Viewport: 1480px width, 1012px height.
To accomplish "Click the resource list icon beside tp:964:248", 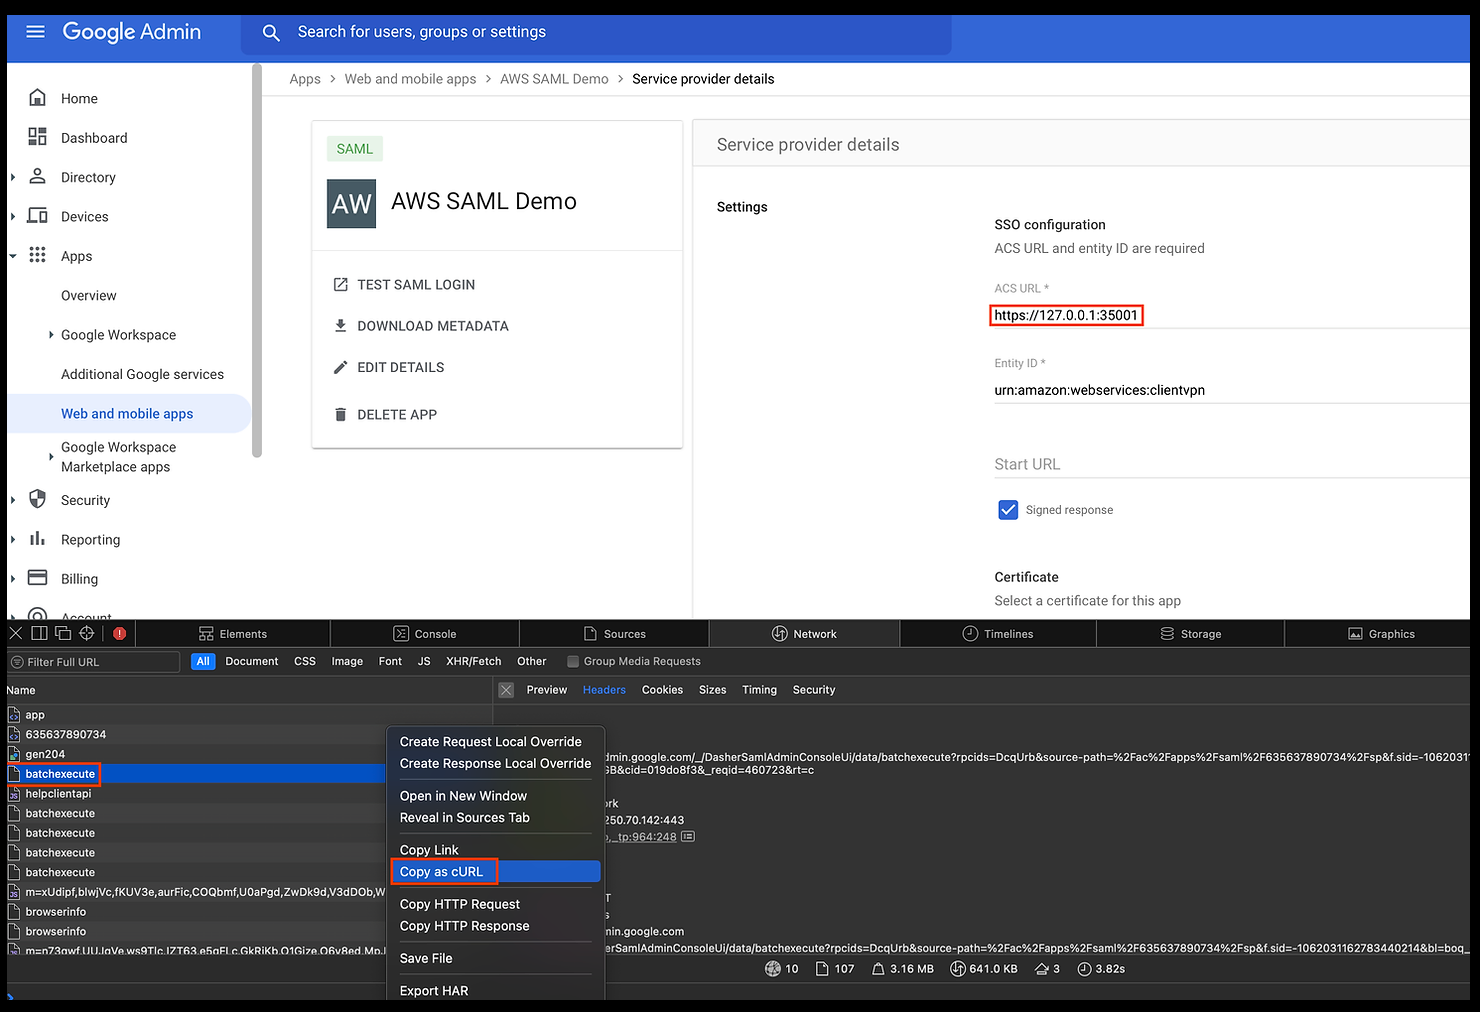I will [688, 837].
